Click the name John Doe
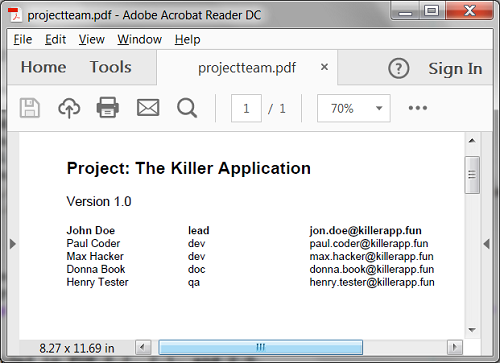 click(91, 230)
